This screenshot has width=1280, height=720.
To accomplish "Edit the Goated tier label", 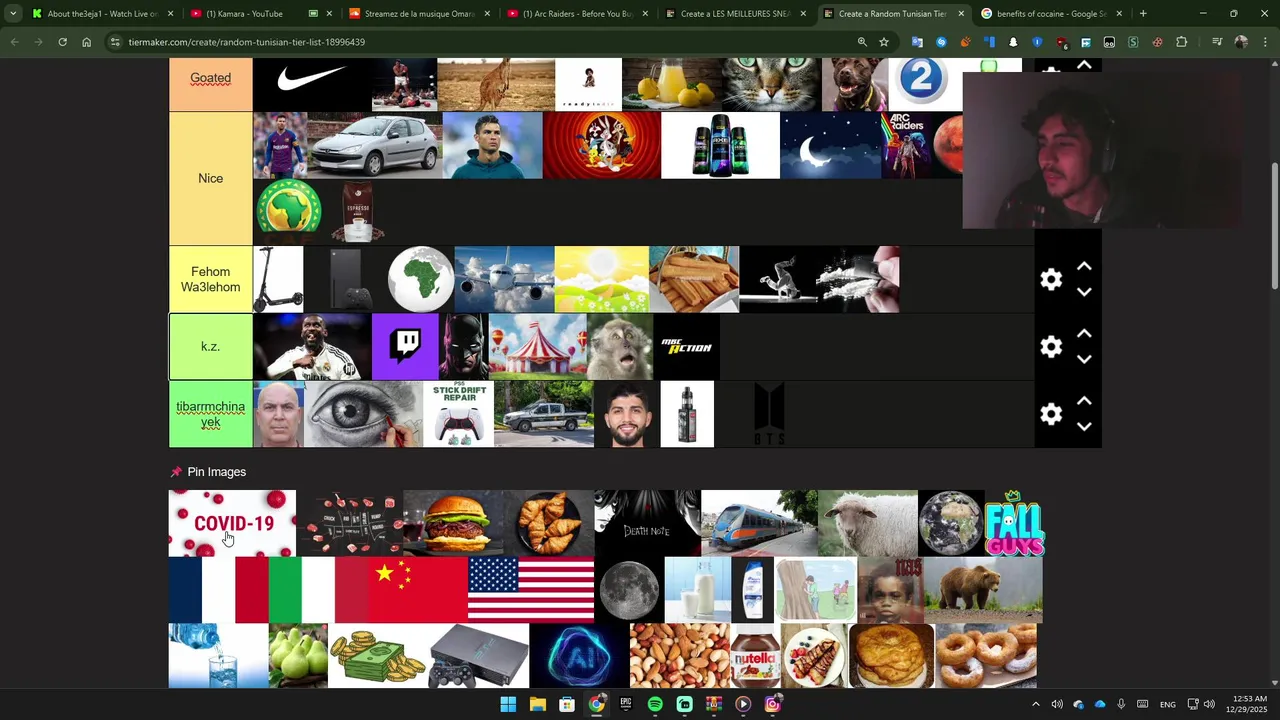I will click(x=210, y=78).
